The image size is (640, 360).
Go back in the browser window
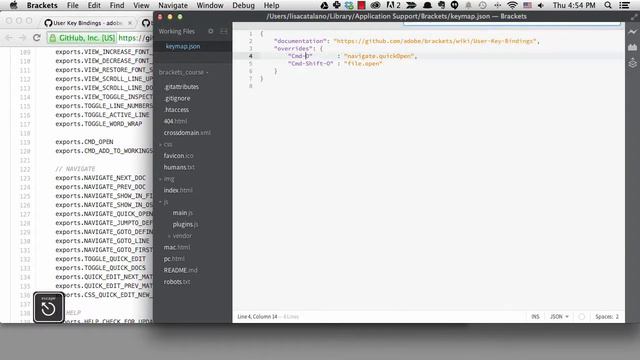click(9, 38)
